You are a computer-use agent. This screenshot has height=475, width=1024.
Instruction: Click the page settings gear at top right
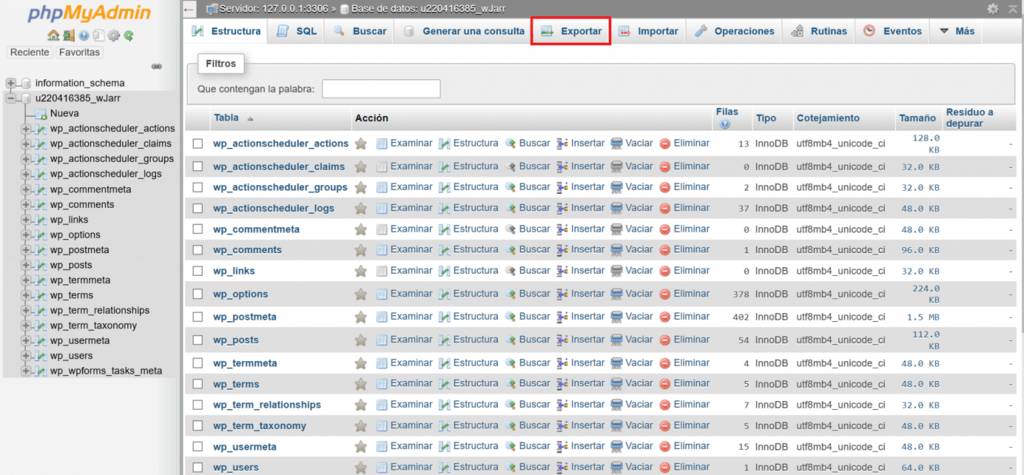(993, 8)
